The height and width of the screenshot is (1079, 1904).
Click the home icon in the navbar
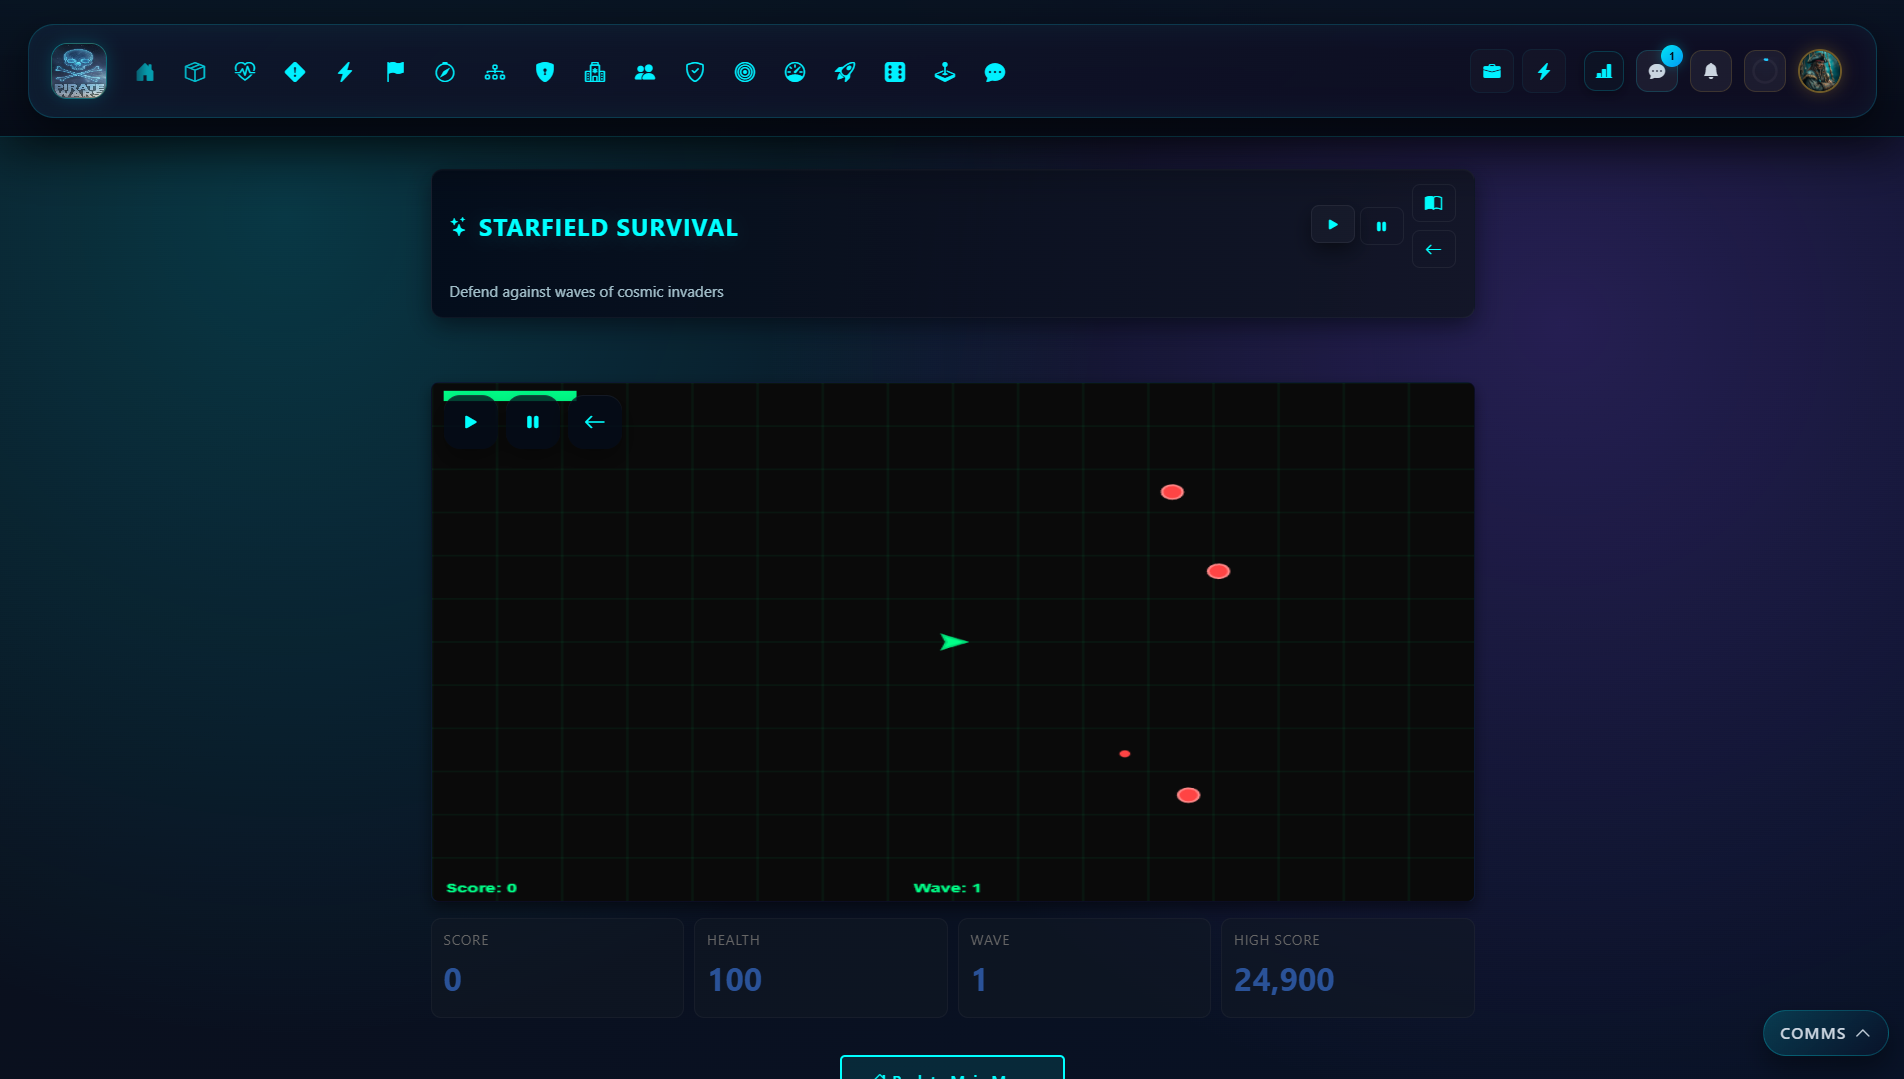click(x=145, y=72)
